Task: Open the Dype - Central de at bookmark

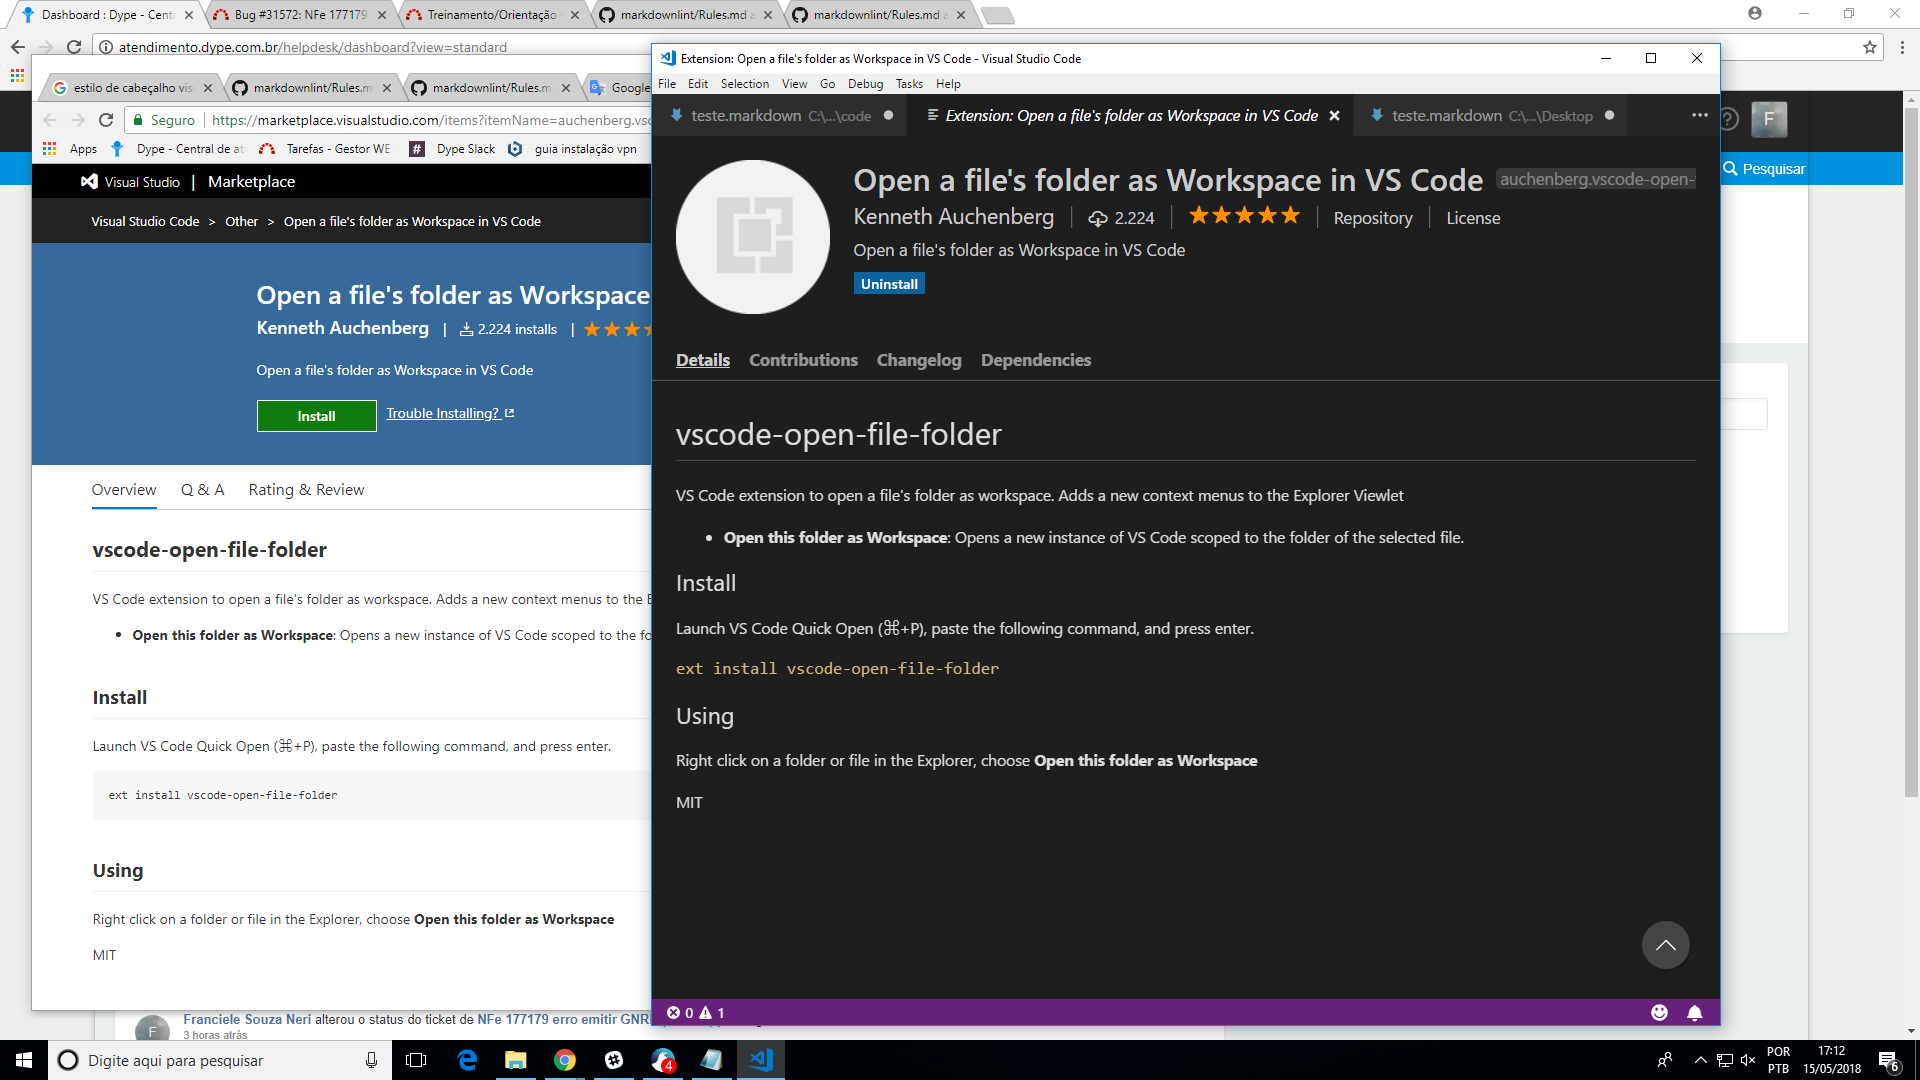Action: coord(178,149)
